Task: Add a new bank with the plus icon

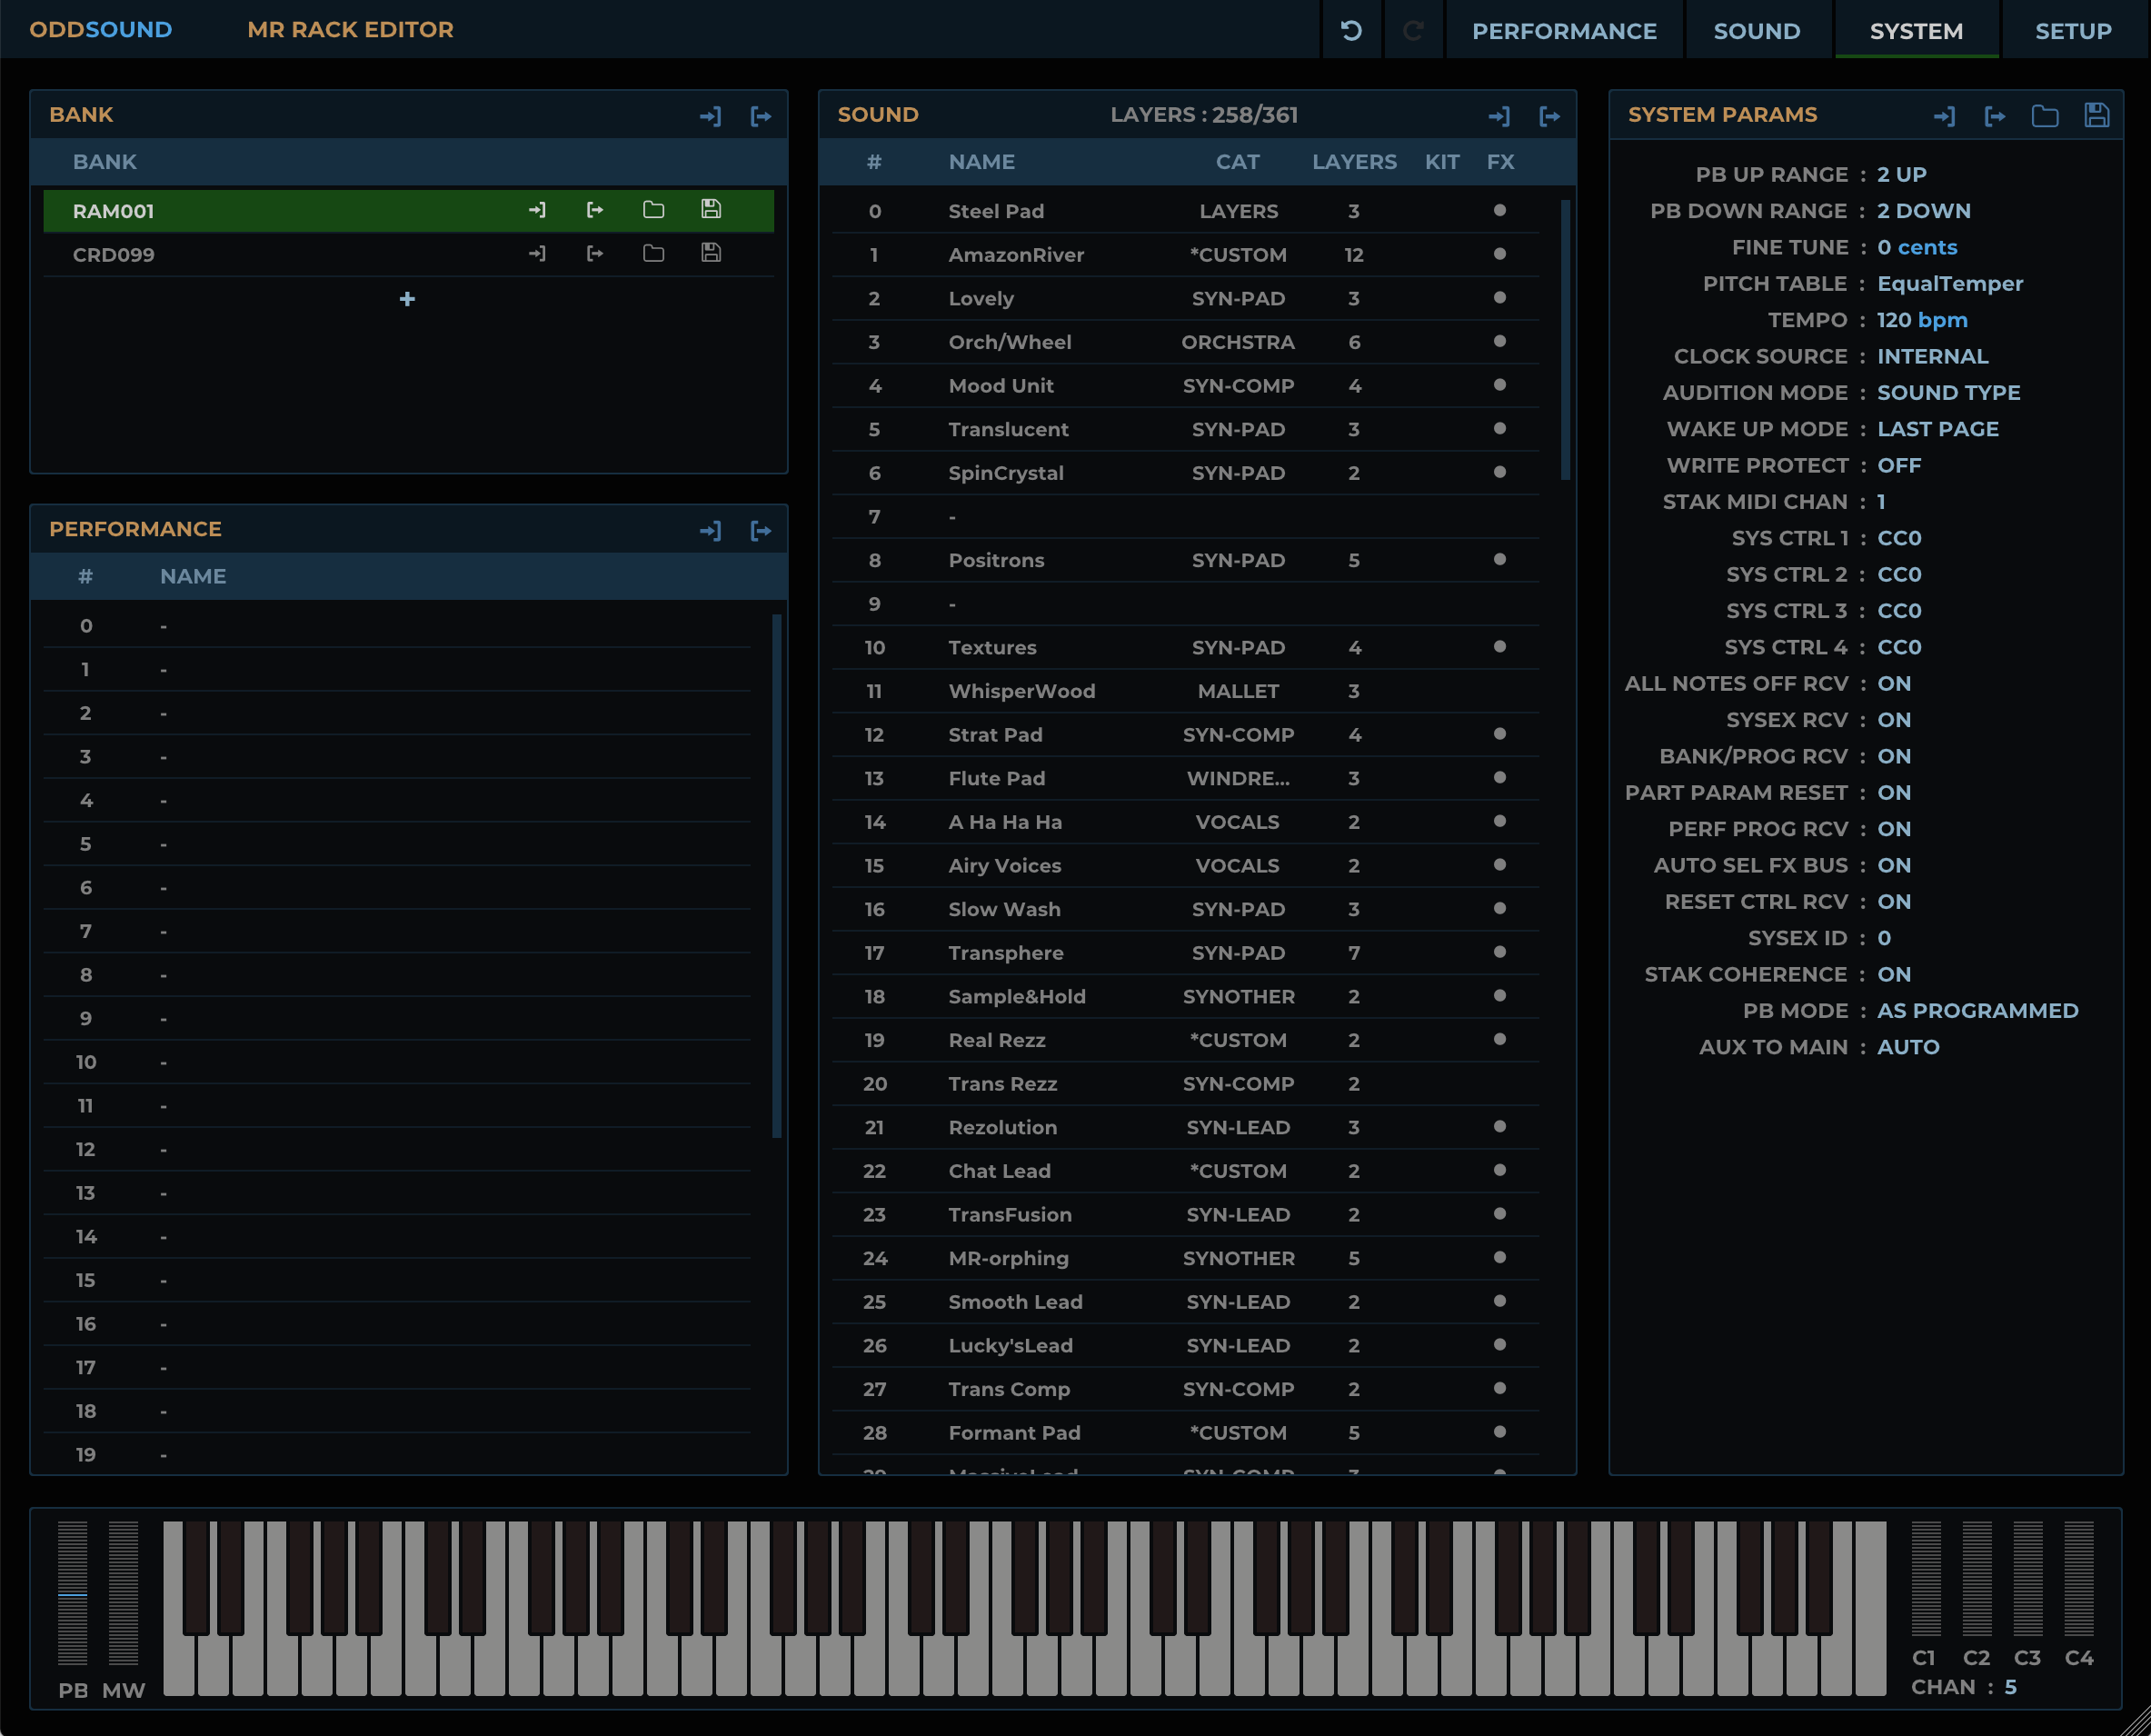Action: [407, 299]
